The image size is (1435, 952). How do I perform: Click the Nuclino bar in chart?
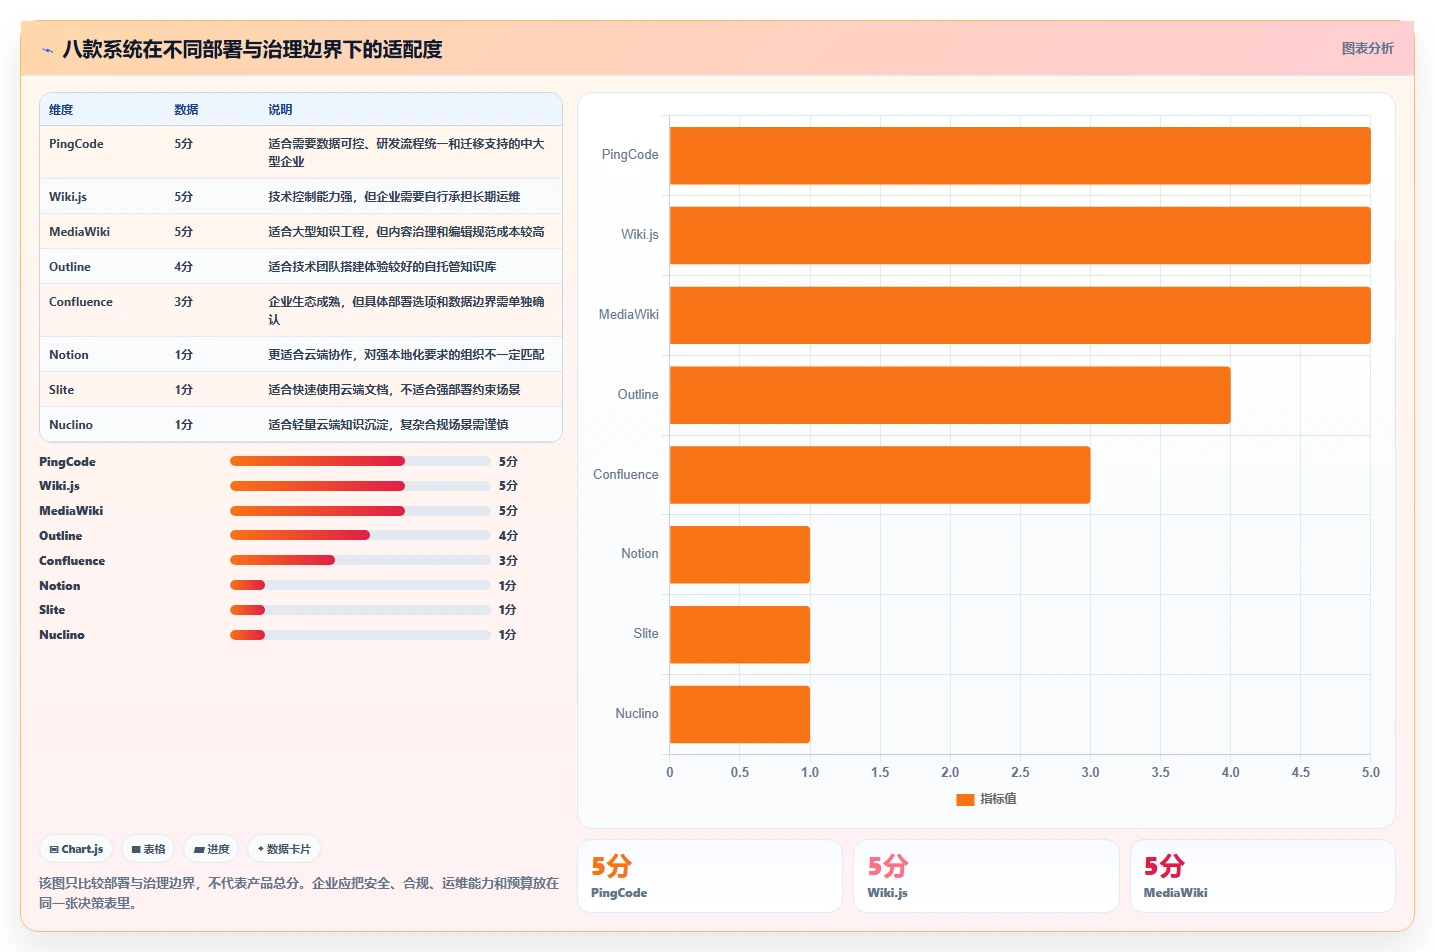click(x=740, y=714)
